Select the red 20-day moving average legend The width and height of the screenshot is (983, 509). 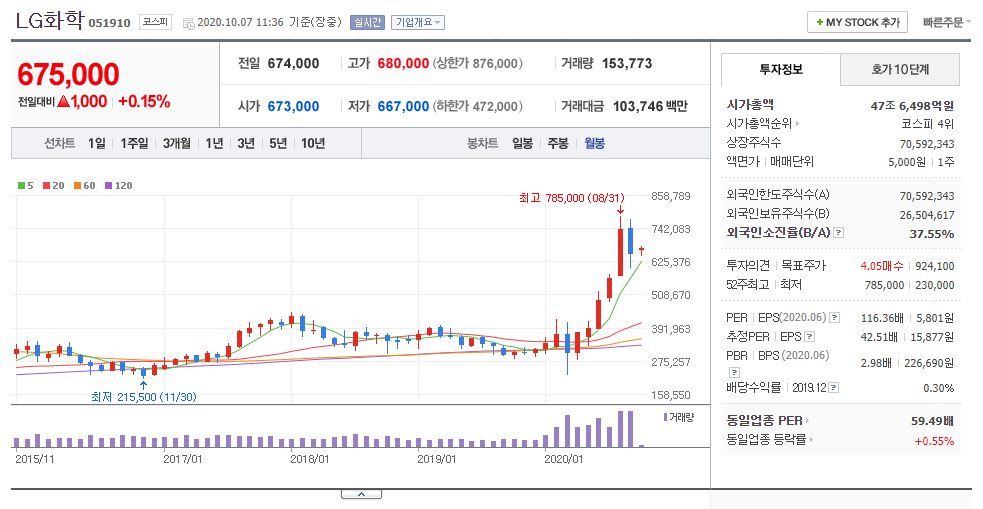click(54, 186)
